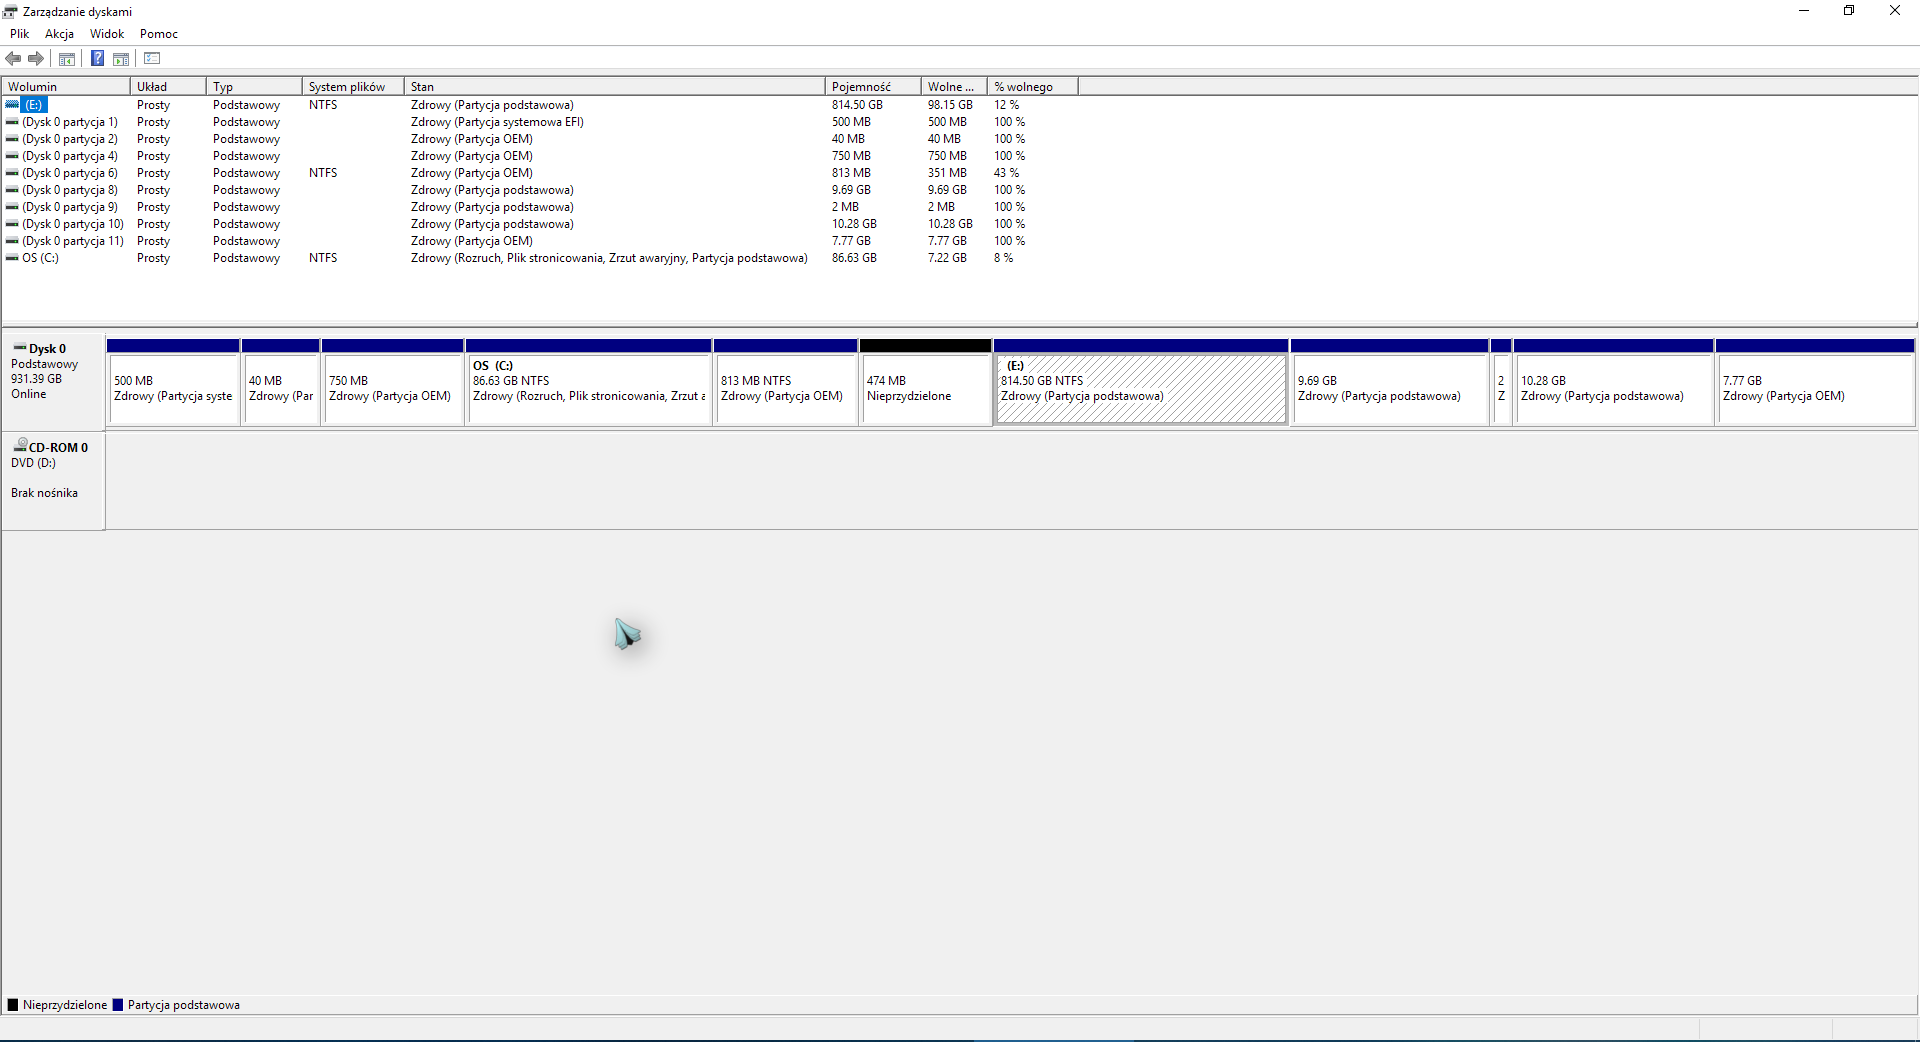Click the drive icon of volume (E:) row
Screen dimensions: 1920x1042
click(x=12, y=104)
